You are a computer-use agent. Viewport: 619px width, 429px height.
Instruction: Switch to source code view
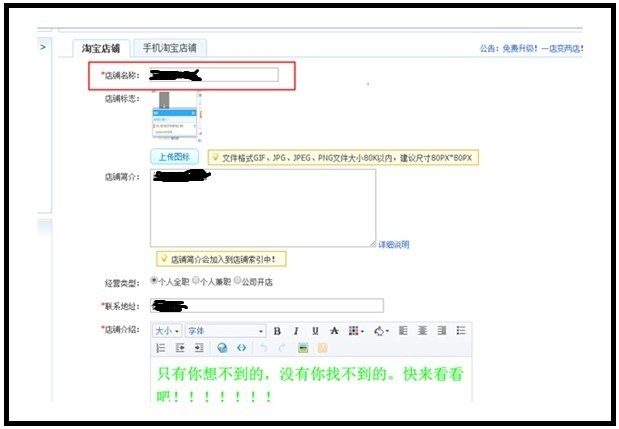pyautogui.click(x=242, y=348)
